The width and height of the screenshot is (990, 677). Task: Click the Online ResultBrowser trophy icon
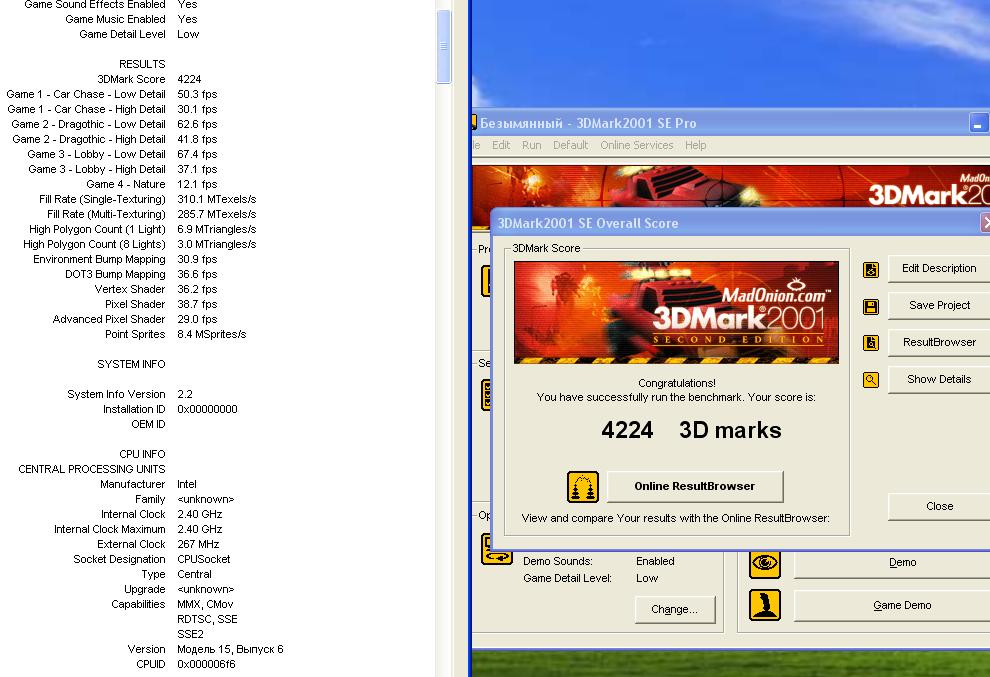[x=583, y=487]
